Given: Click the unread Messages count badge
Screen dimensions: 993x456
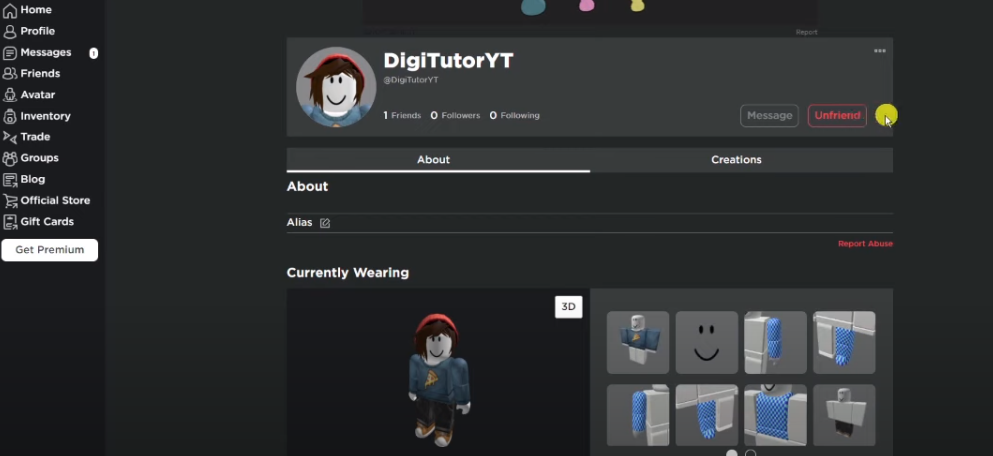Looking at the screenshot, I should click(94, 53).
